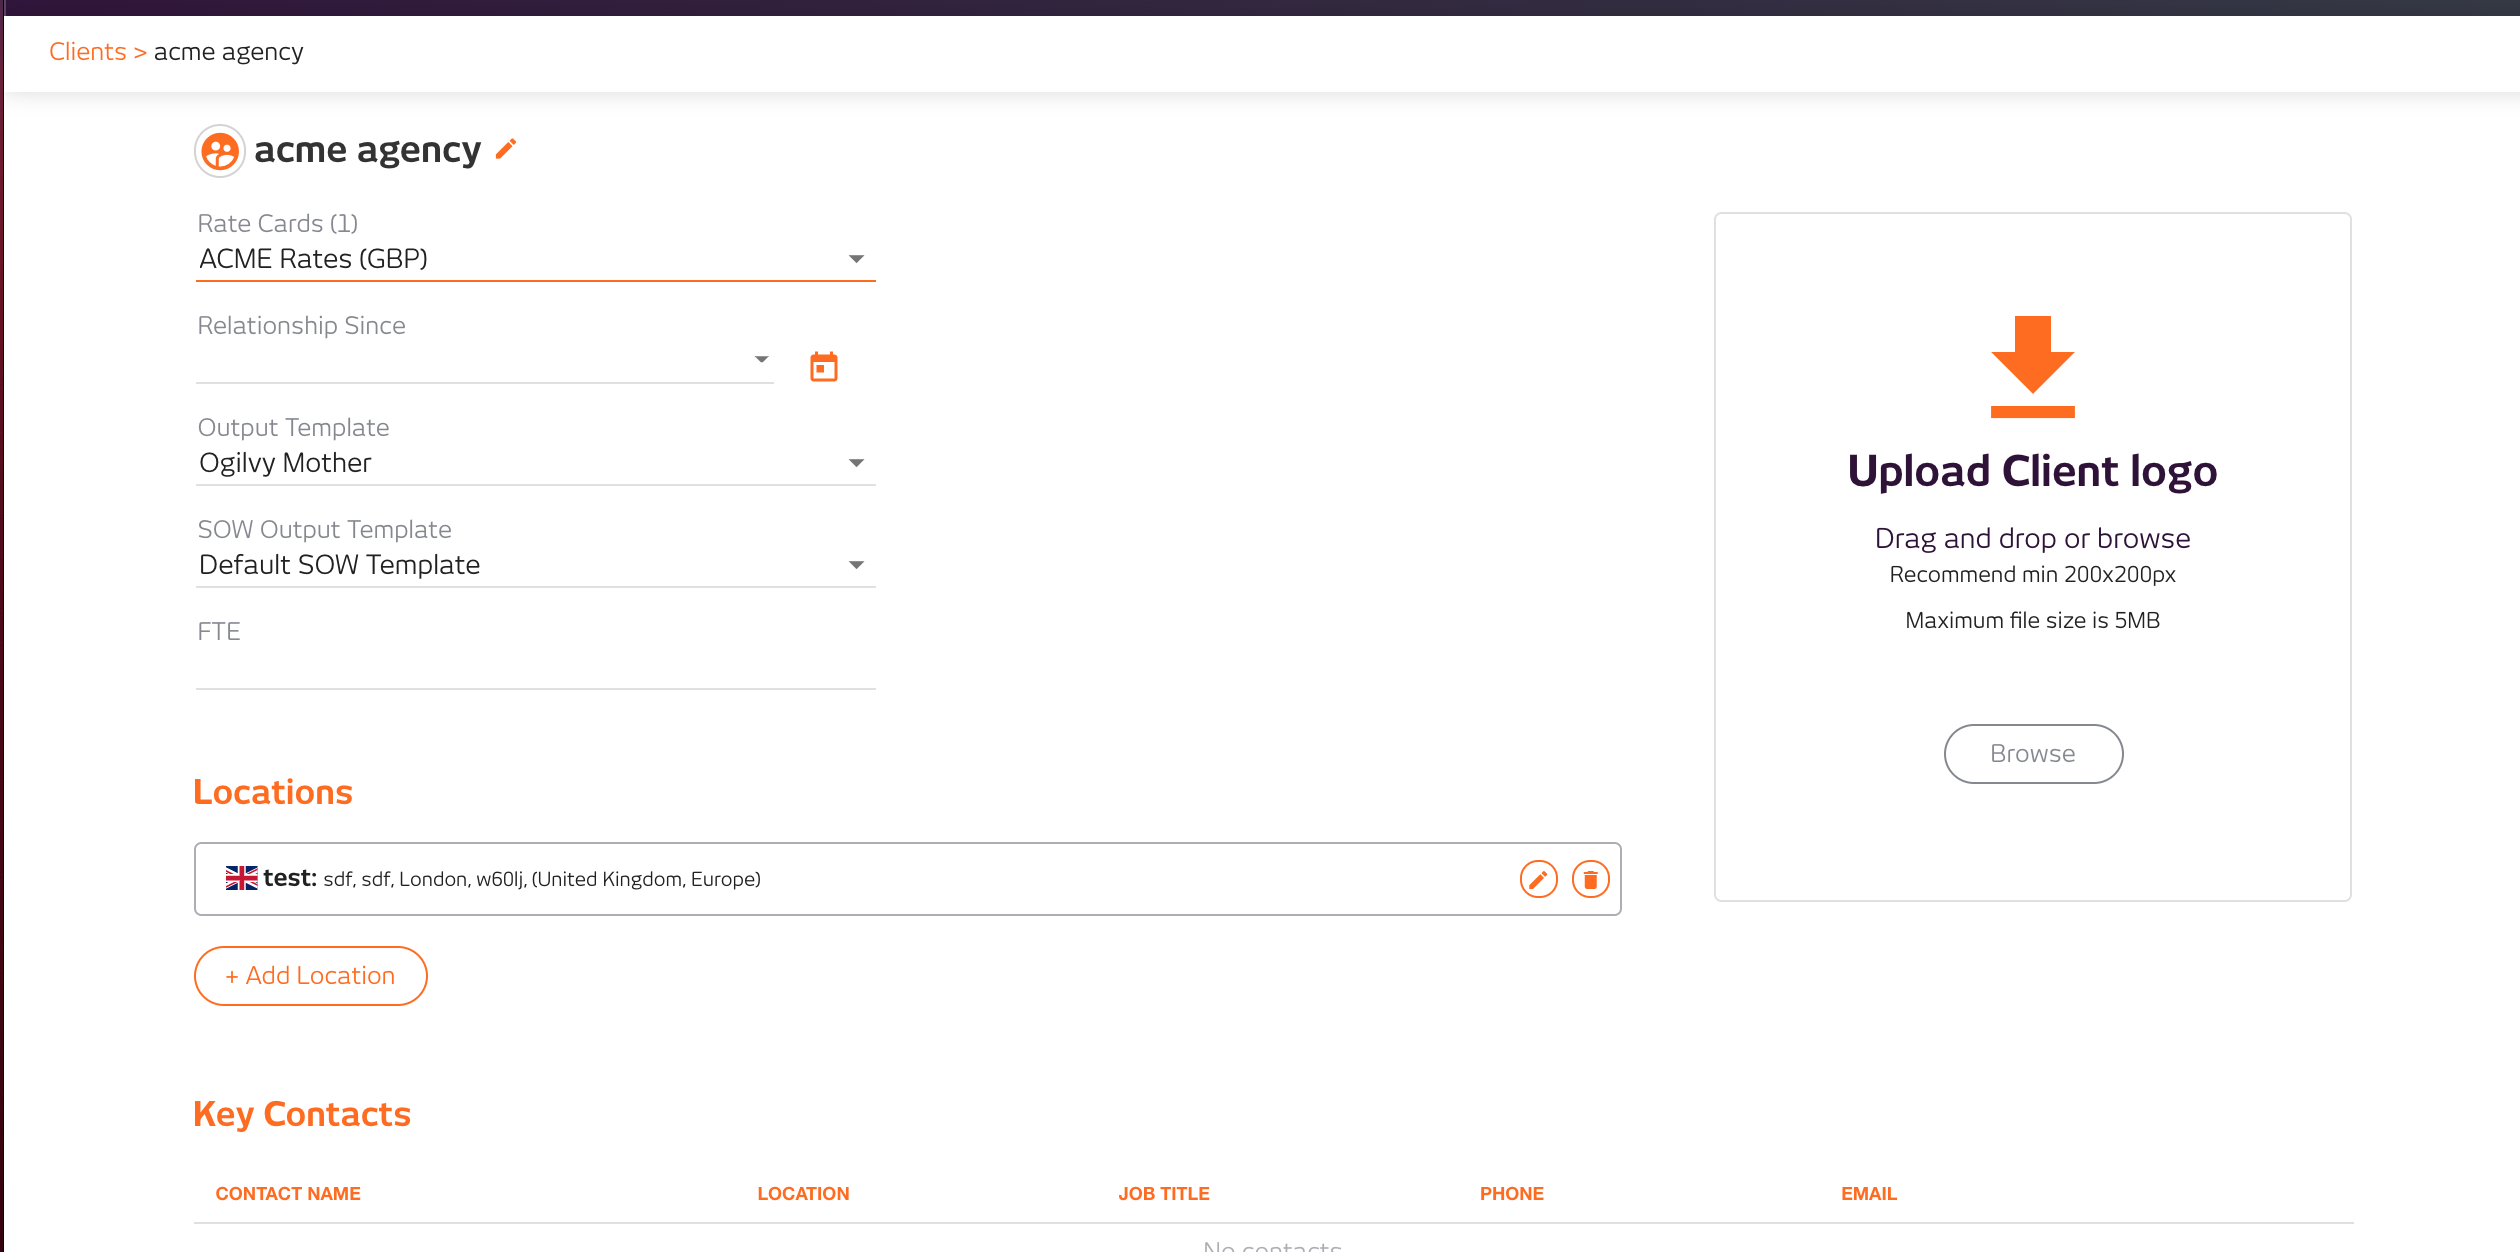Open the Relationship Since calendar picker icon
This screenshot has width=2520, height=1252.
(824, 367)
